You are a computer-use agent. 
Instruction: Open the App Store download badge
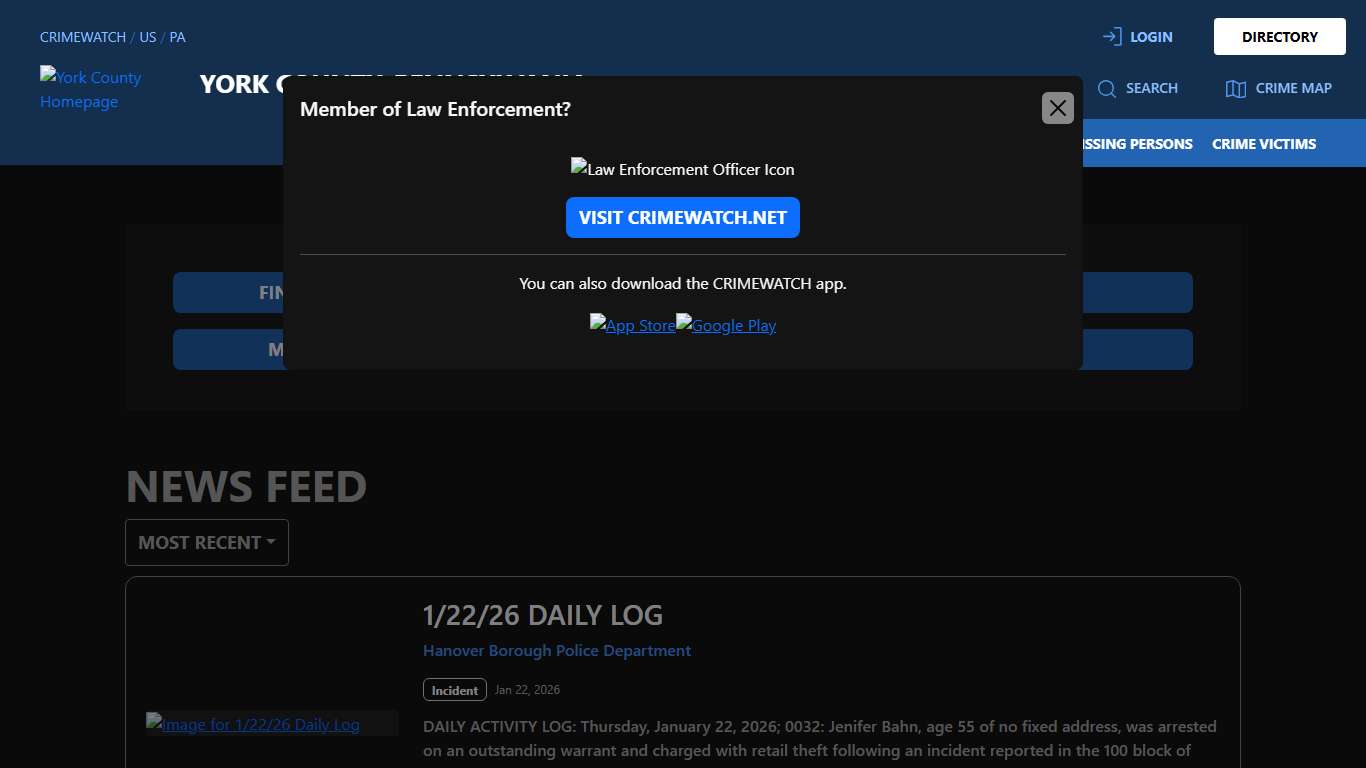click(x=632, y=325)
